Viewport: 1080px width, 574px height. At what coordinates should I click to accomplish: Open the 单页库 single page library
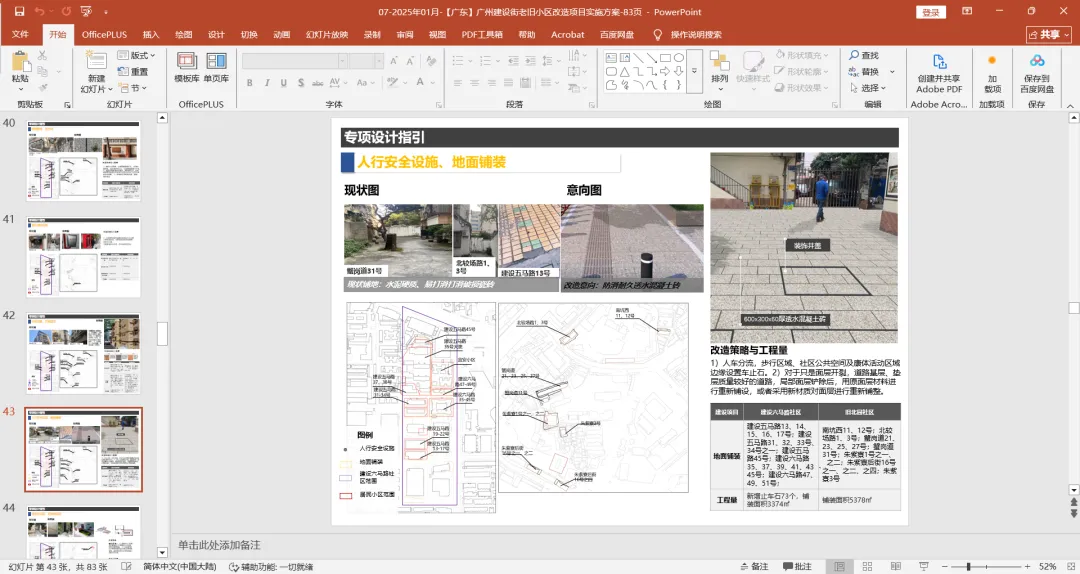216,66
